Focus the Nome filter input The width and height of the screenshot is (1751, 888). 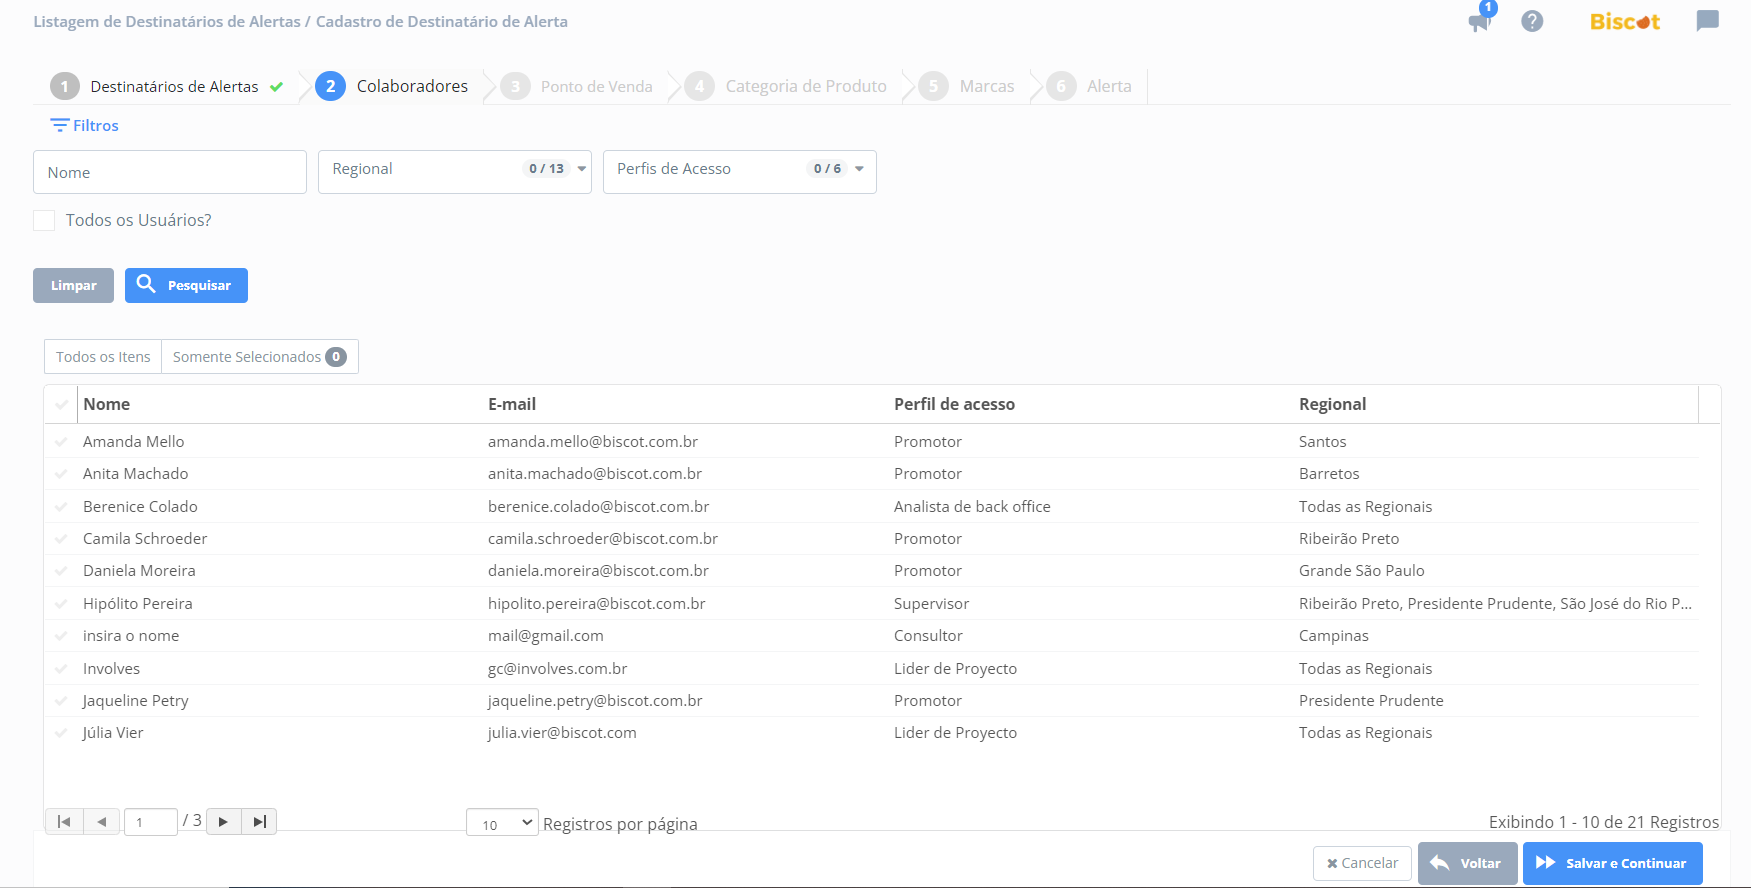click(170, 172)
